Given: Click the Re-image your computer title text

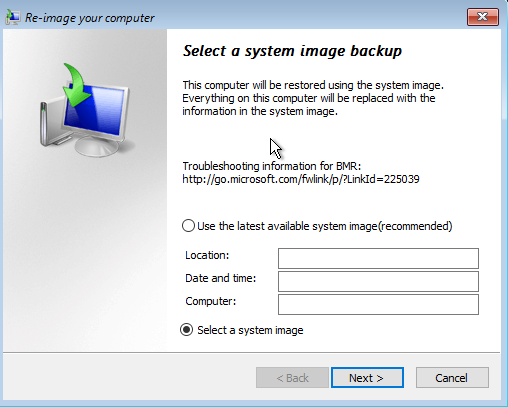Looking at the screenshot, I should [90, 18].
